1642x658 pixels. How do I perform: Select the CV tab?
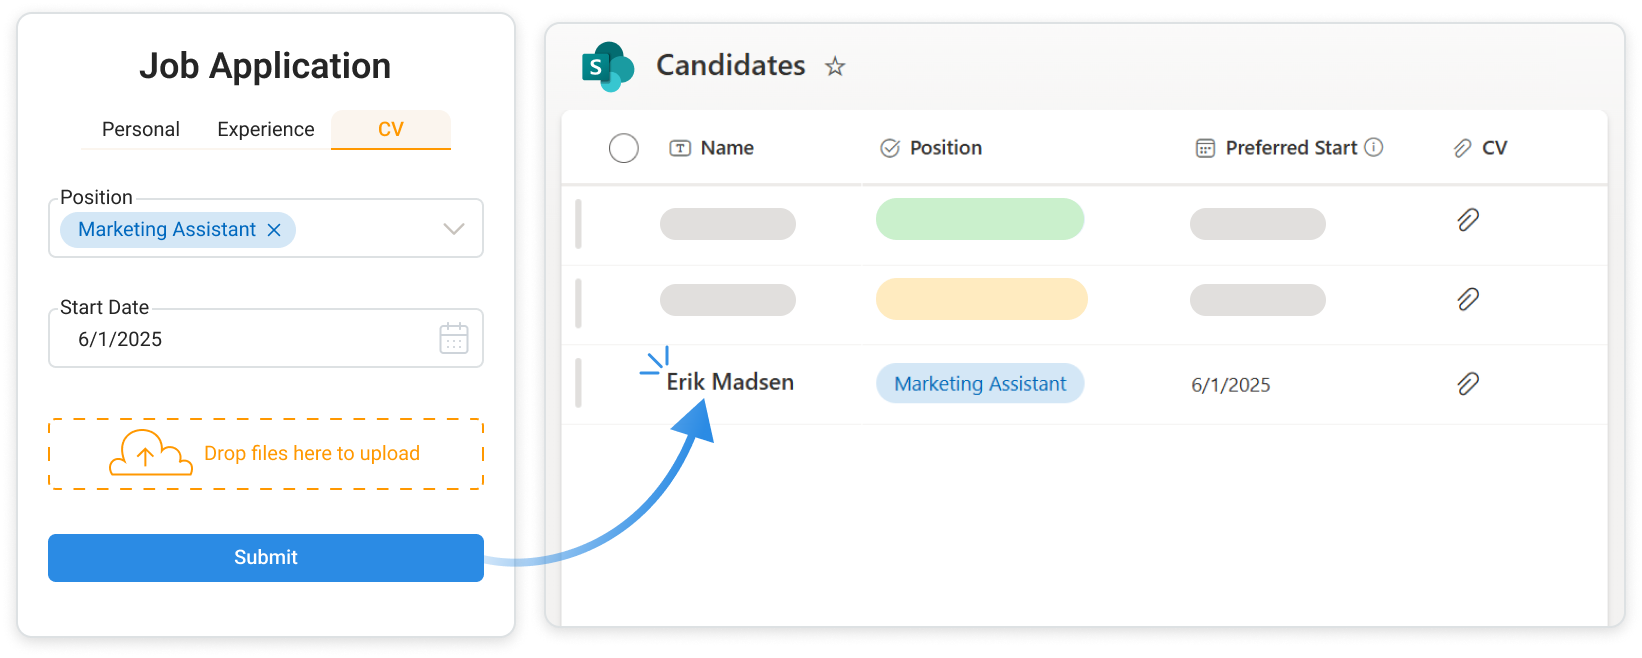click(391, 129)
